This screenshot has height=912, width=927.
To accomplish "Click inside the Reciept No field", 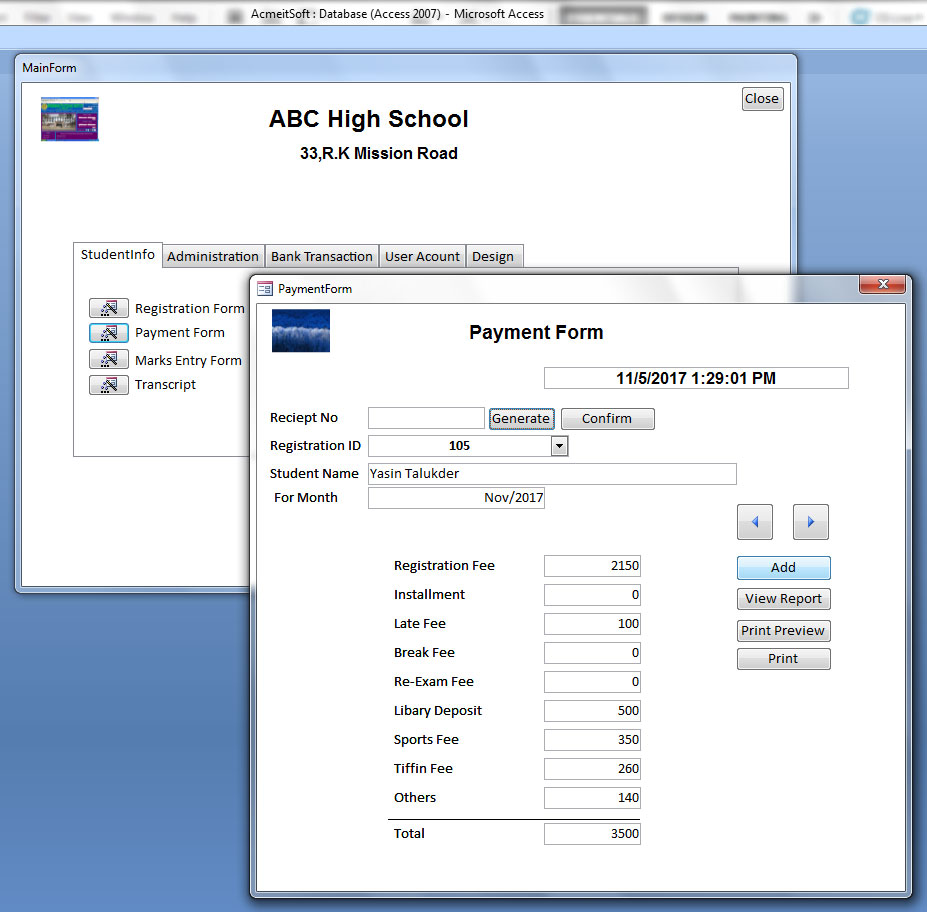I will pyautogui.click(x=426, y=417).
